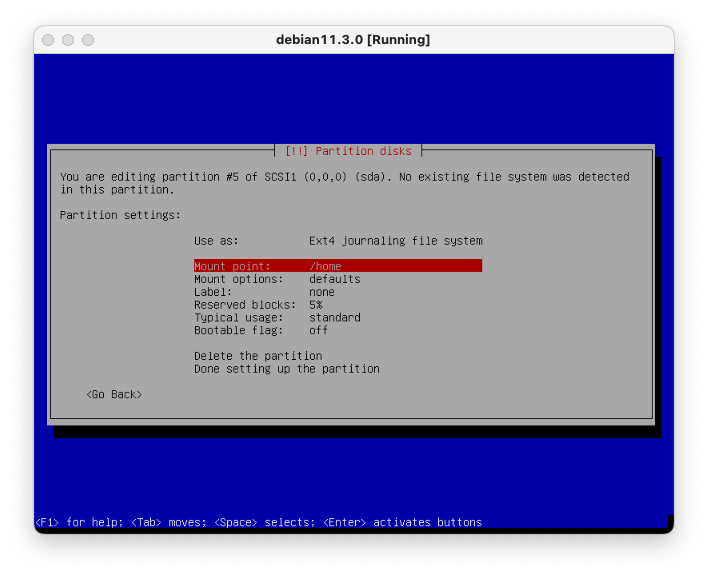Image resolution: width=708 pixels, height=576 pixels.
Task: Click the 'Partition settings:' heading
Action: click(x=120, y=215)
